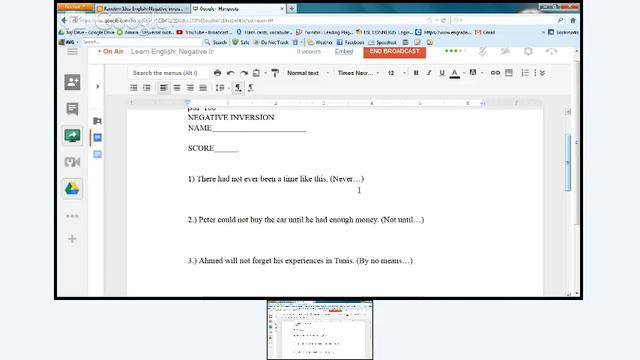Click Do Not Track in AVG toolbar
This screenshot has width=640, height=360.
coord(271,42)
